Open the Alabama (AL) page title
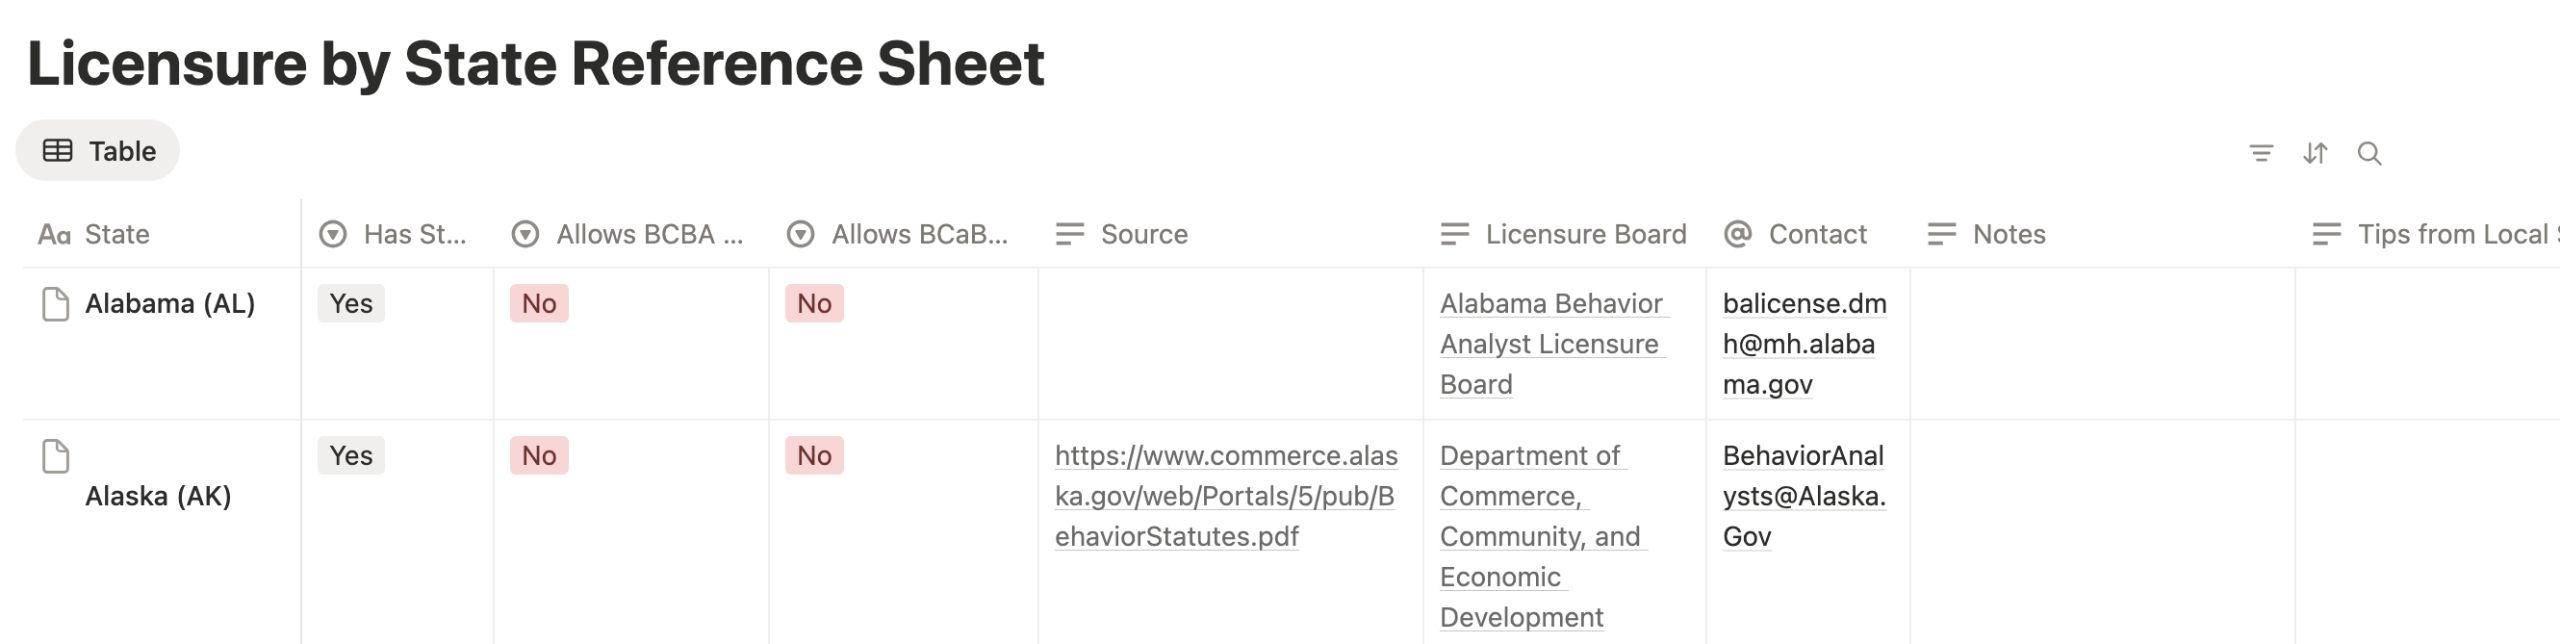Screen dimensions: 2560x644 tap(170, 304)
